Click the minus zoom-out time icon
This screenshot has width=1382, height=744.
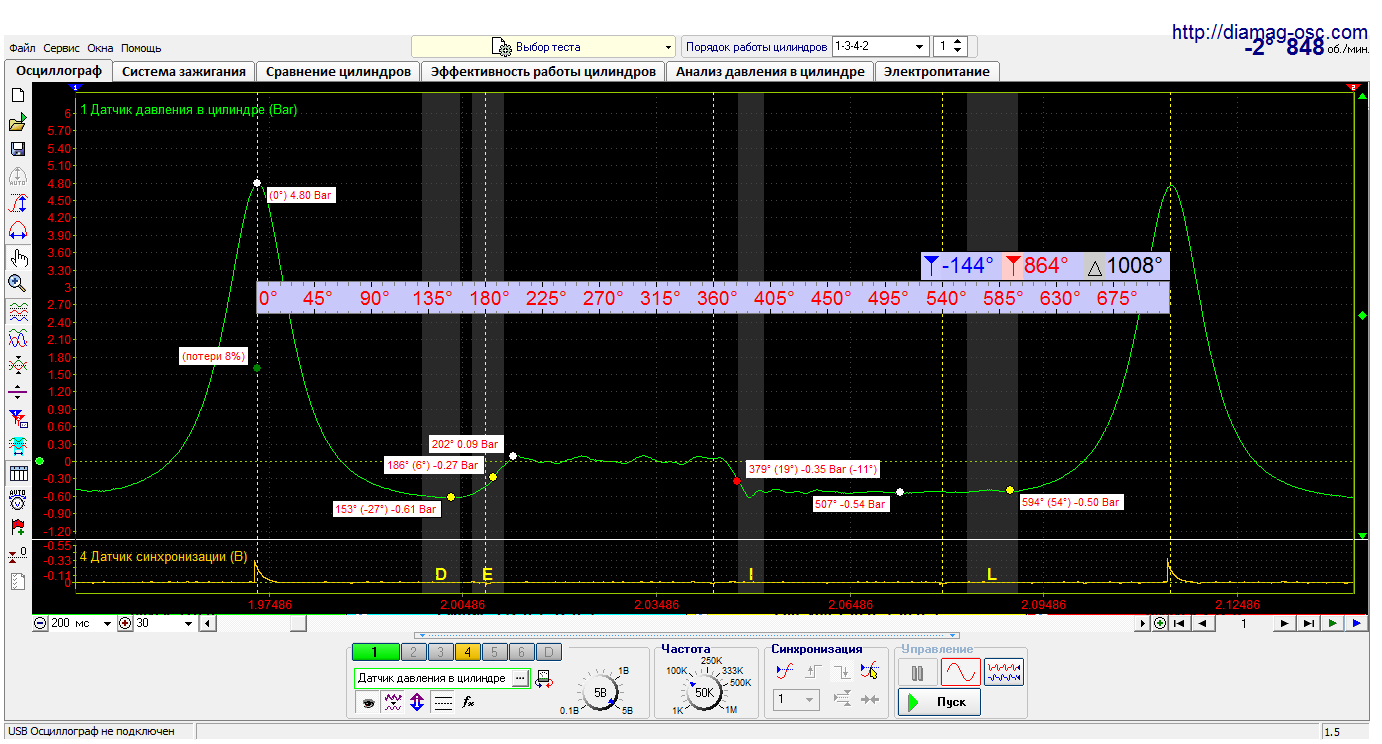point(40,623)
